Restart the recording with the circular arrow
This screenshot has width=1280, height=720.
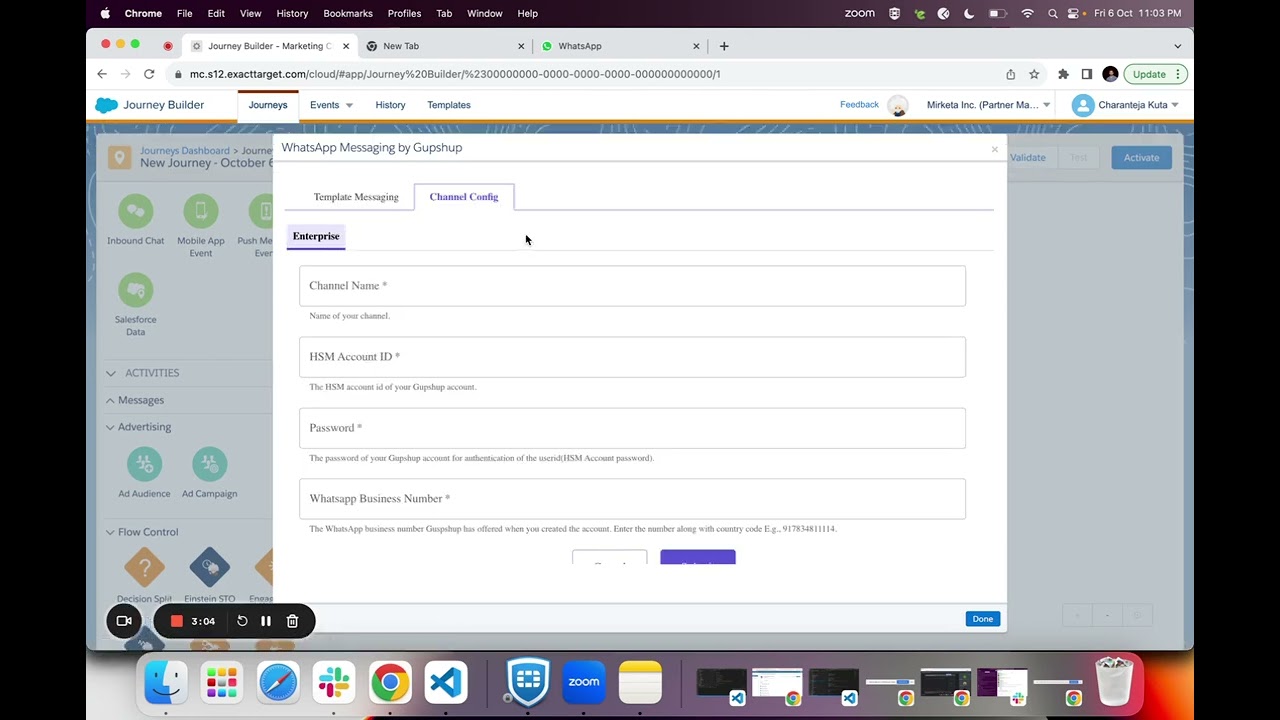click(242, 621)
